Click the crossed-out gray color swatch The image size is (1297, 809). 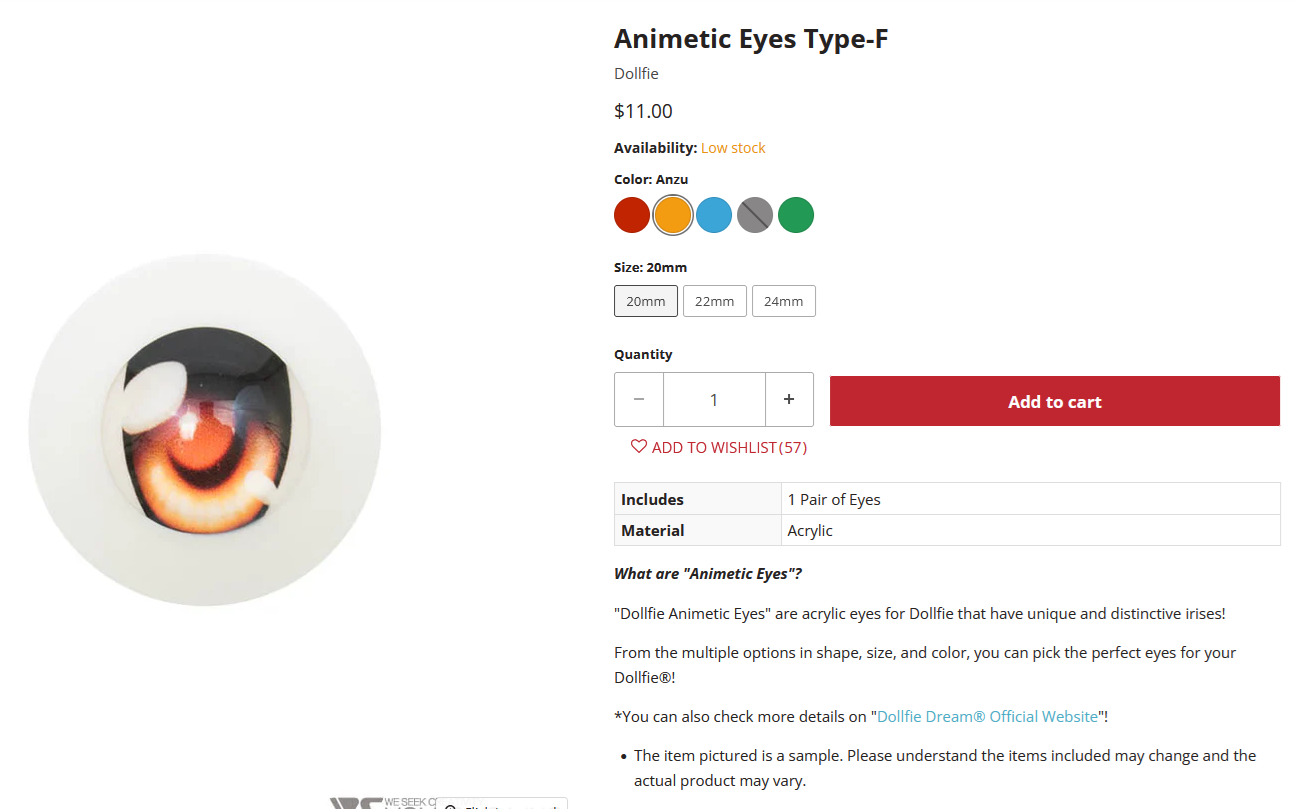pyautogui.click(x=755, y=215)
